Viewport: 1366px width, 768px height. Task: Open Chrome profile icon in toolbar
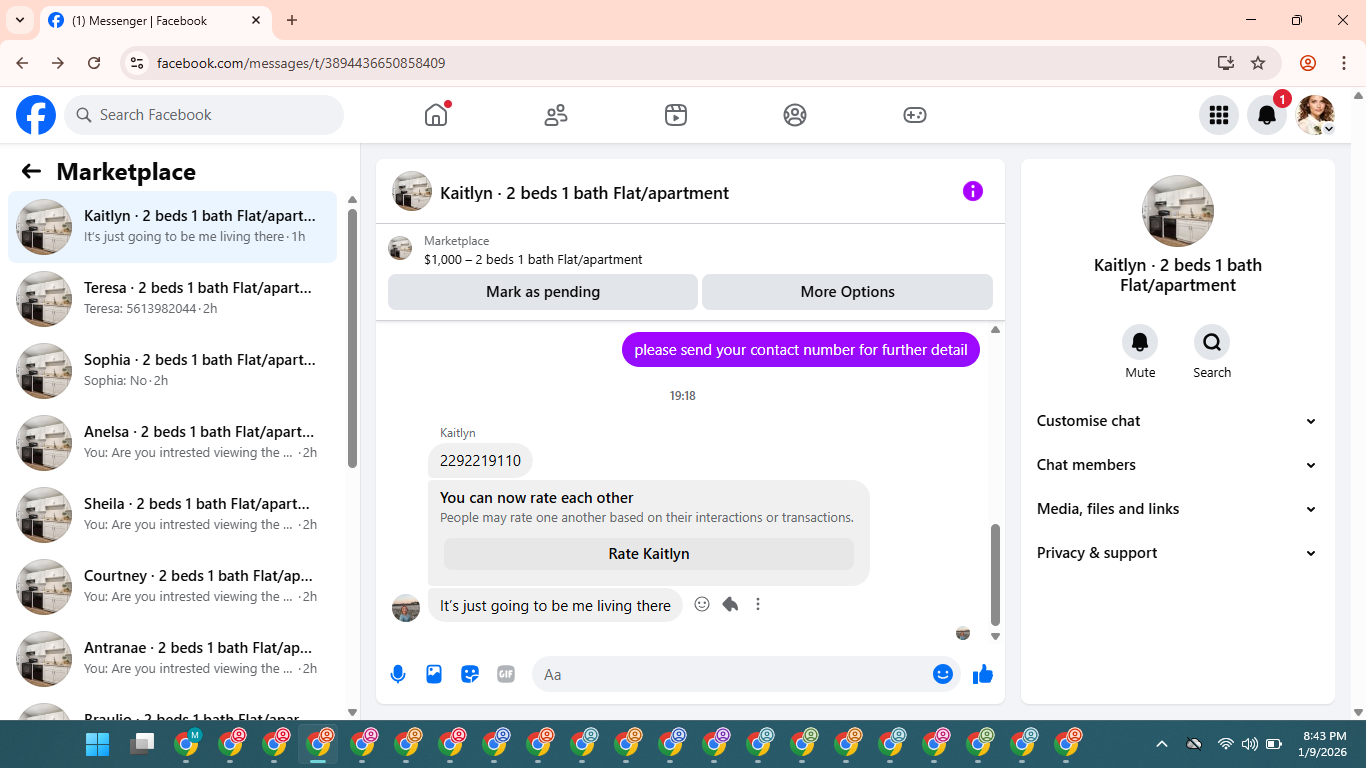[x=1308, y=63]
